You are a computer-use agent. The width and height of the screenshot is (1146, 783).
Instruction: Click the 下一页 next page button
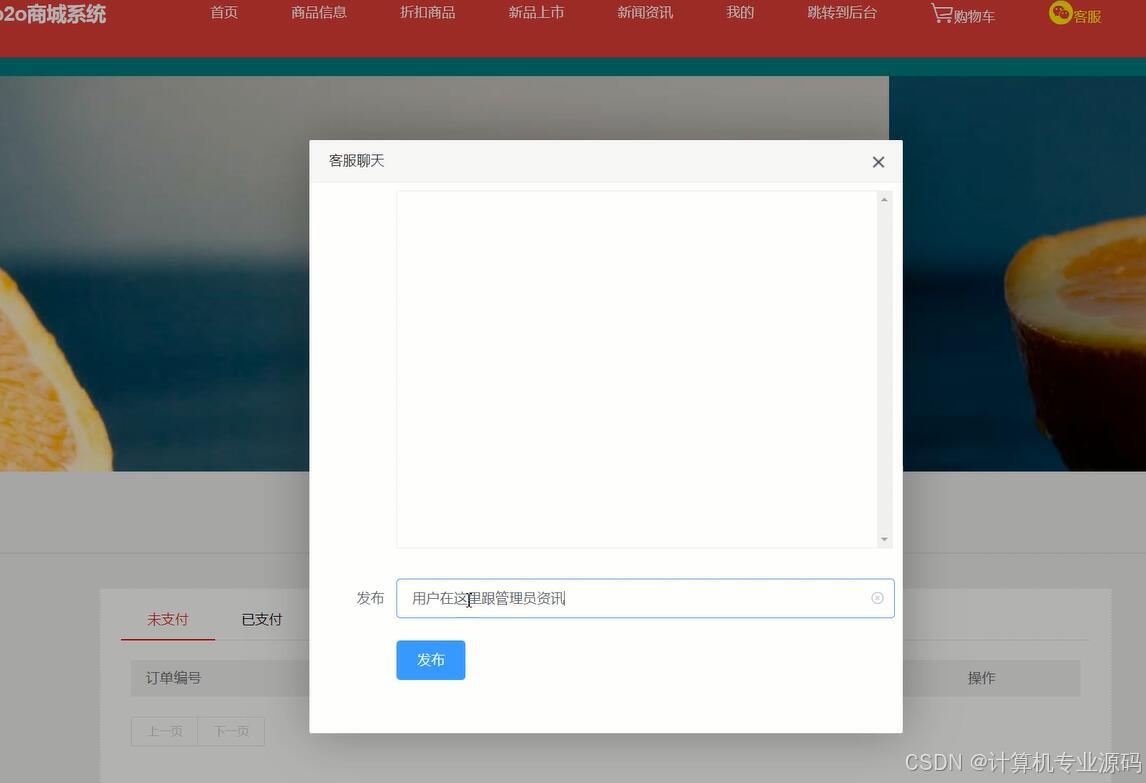[x=231, y=731]
